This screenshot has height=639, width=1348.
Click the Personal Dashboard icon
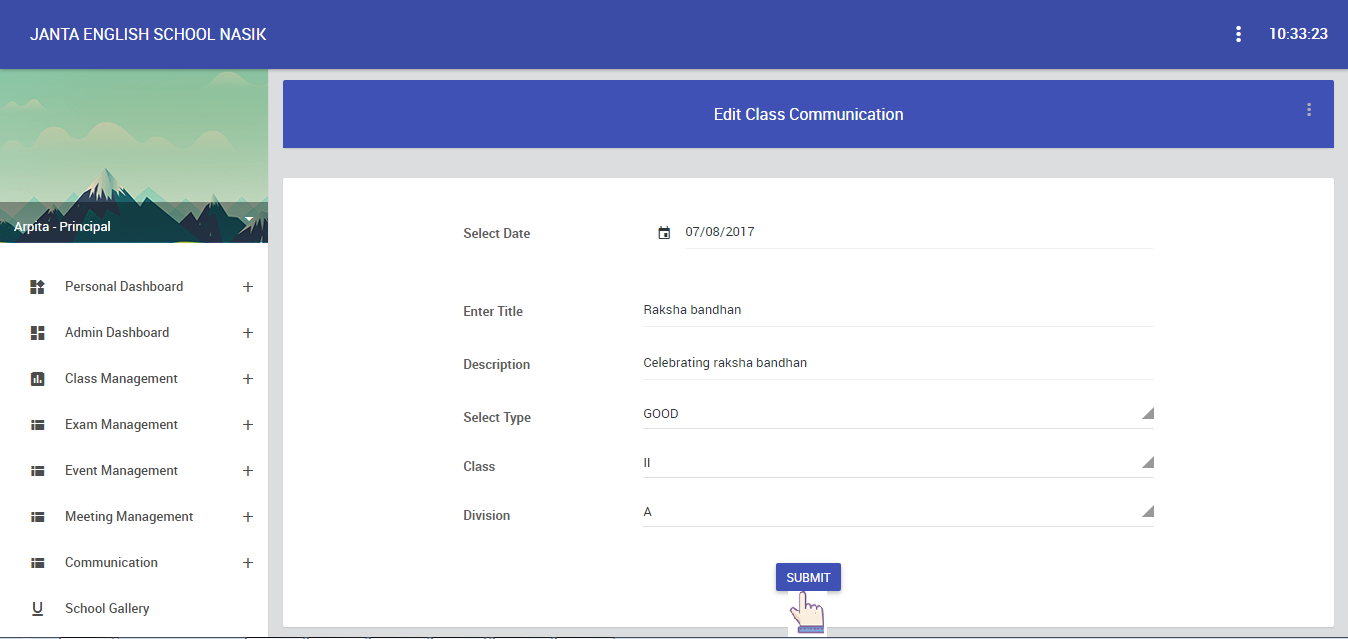pyautogui.click(x=38, y=287)
